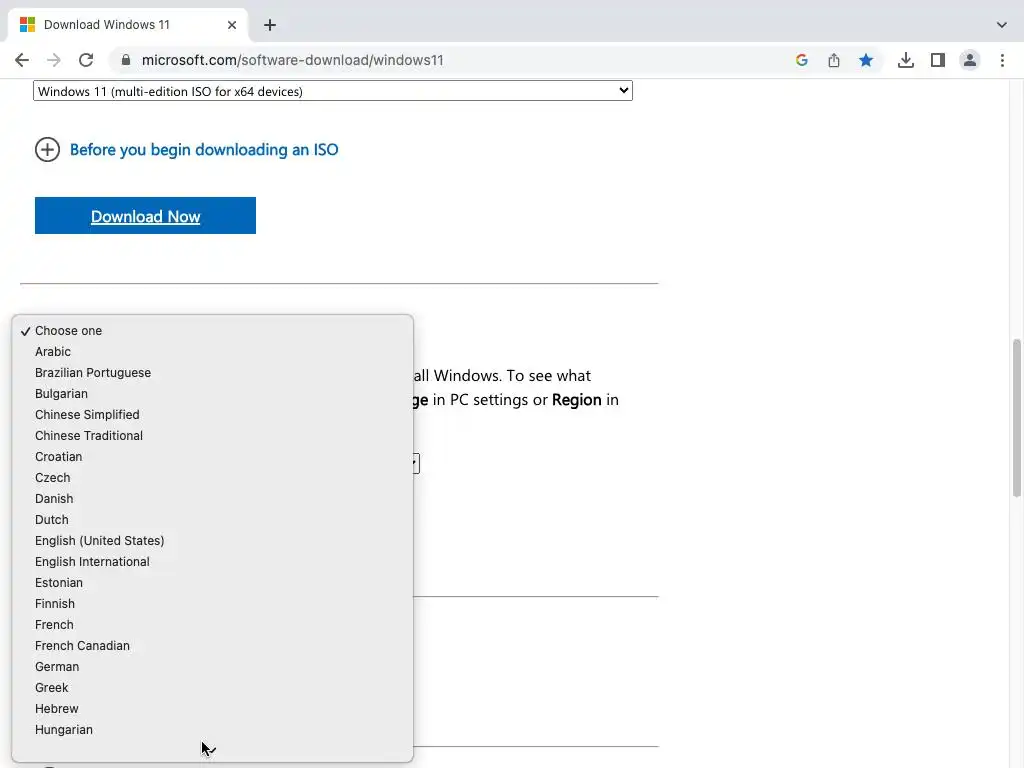Click the page vertical scrollbar
Viewport: 1024px width, 768px height.
coord(1017,418)
